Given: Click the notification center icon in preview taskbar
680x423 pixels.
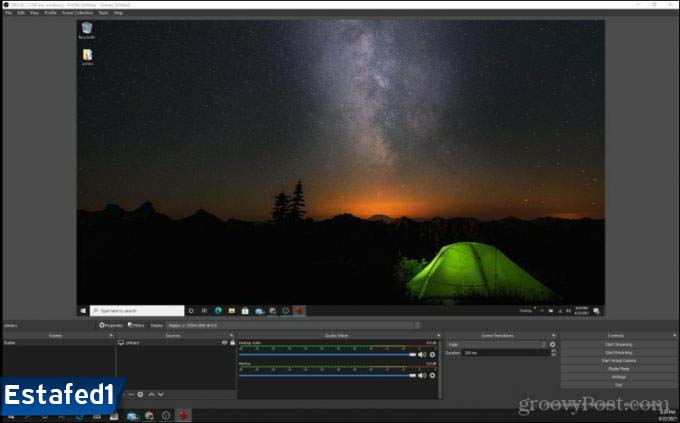Looking at the screenshot, I should click(x=596, y=311).
